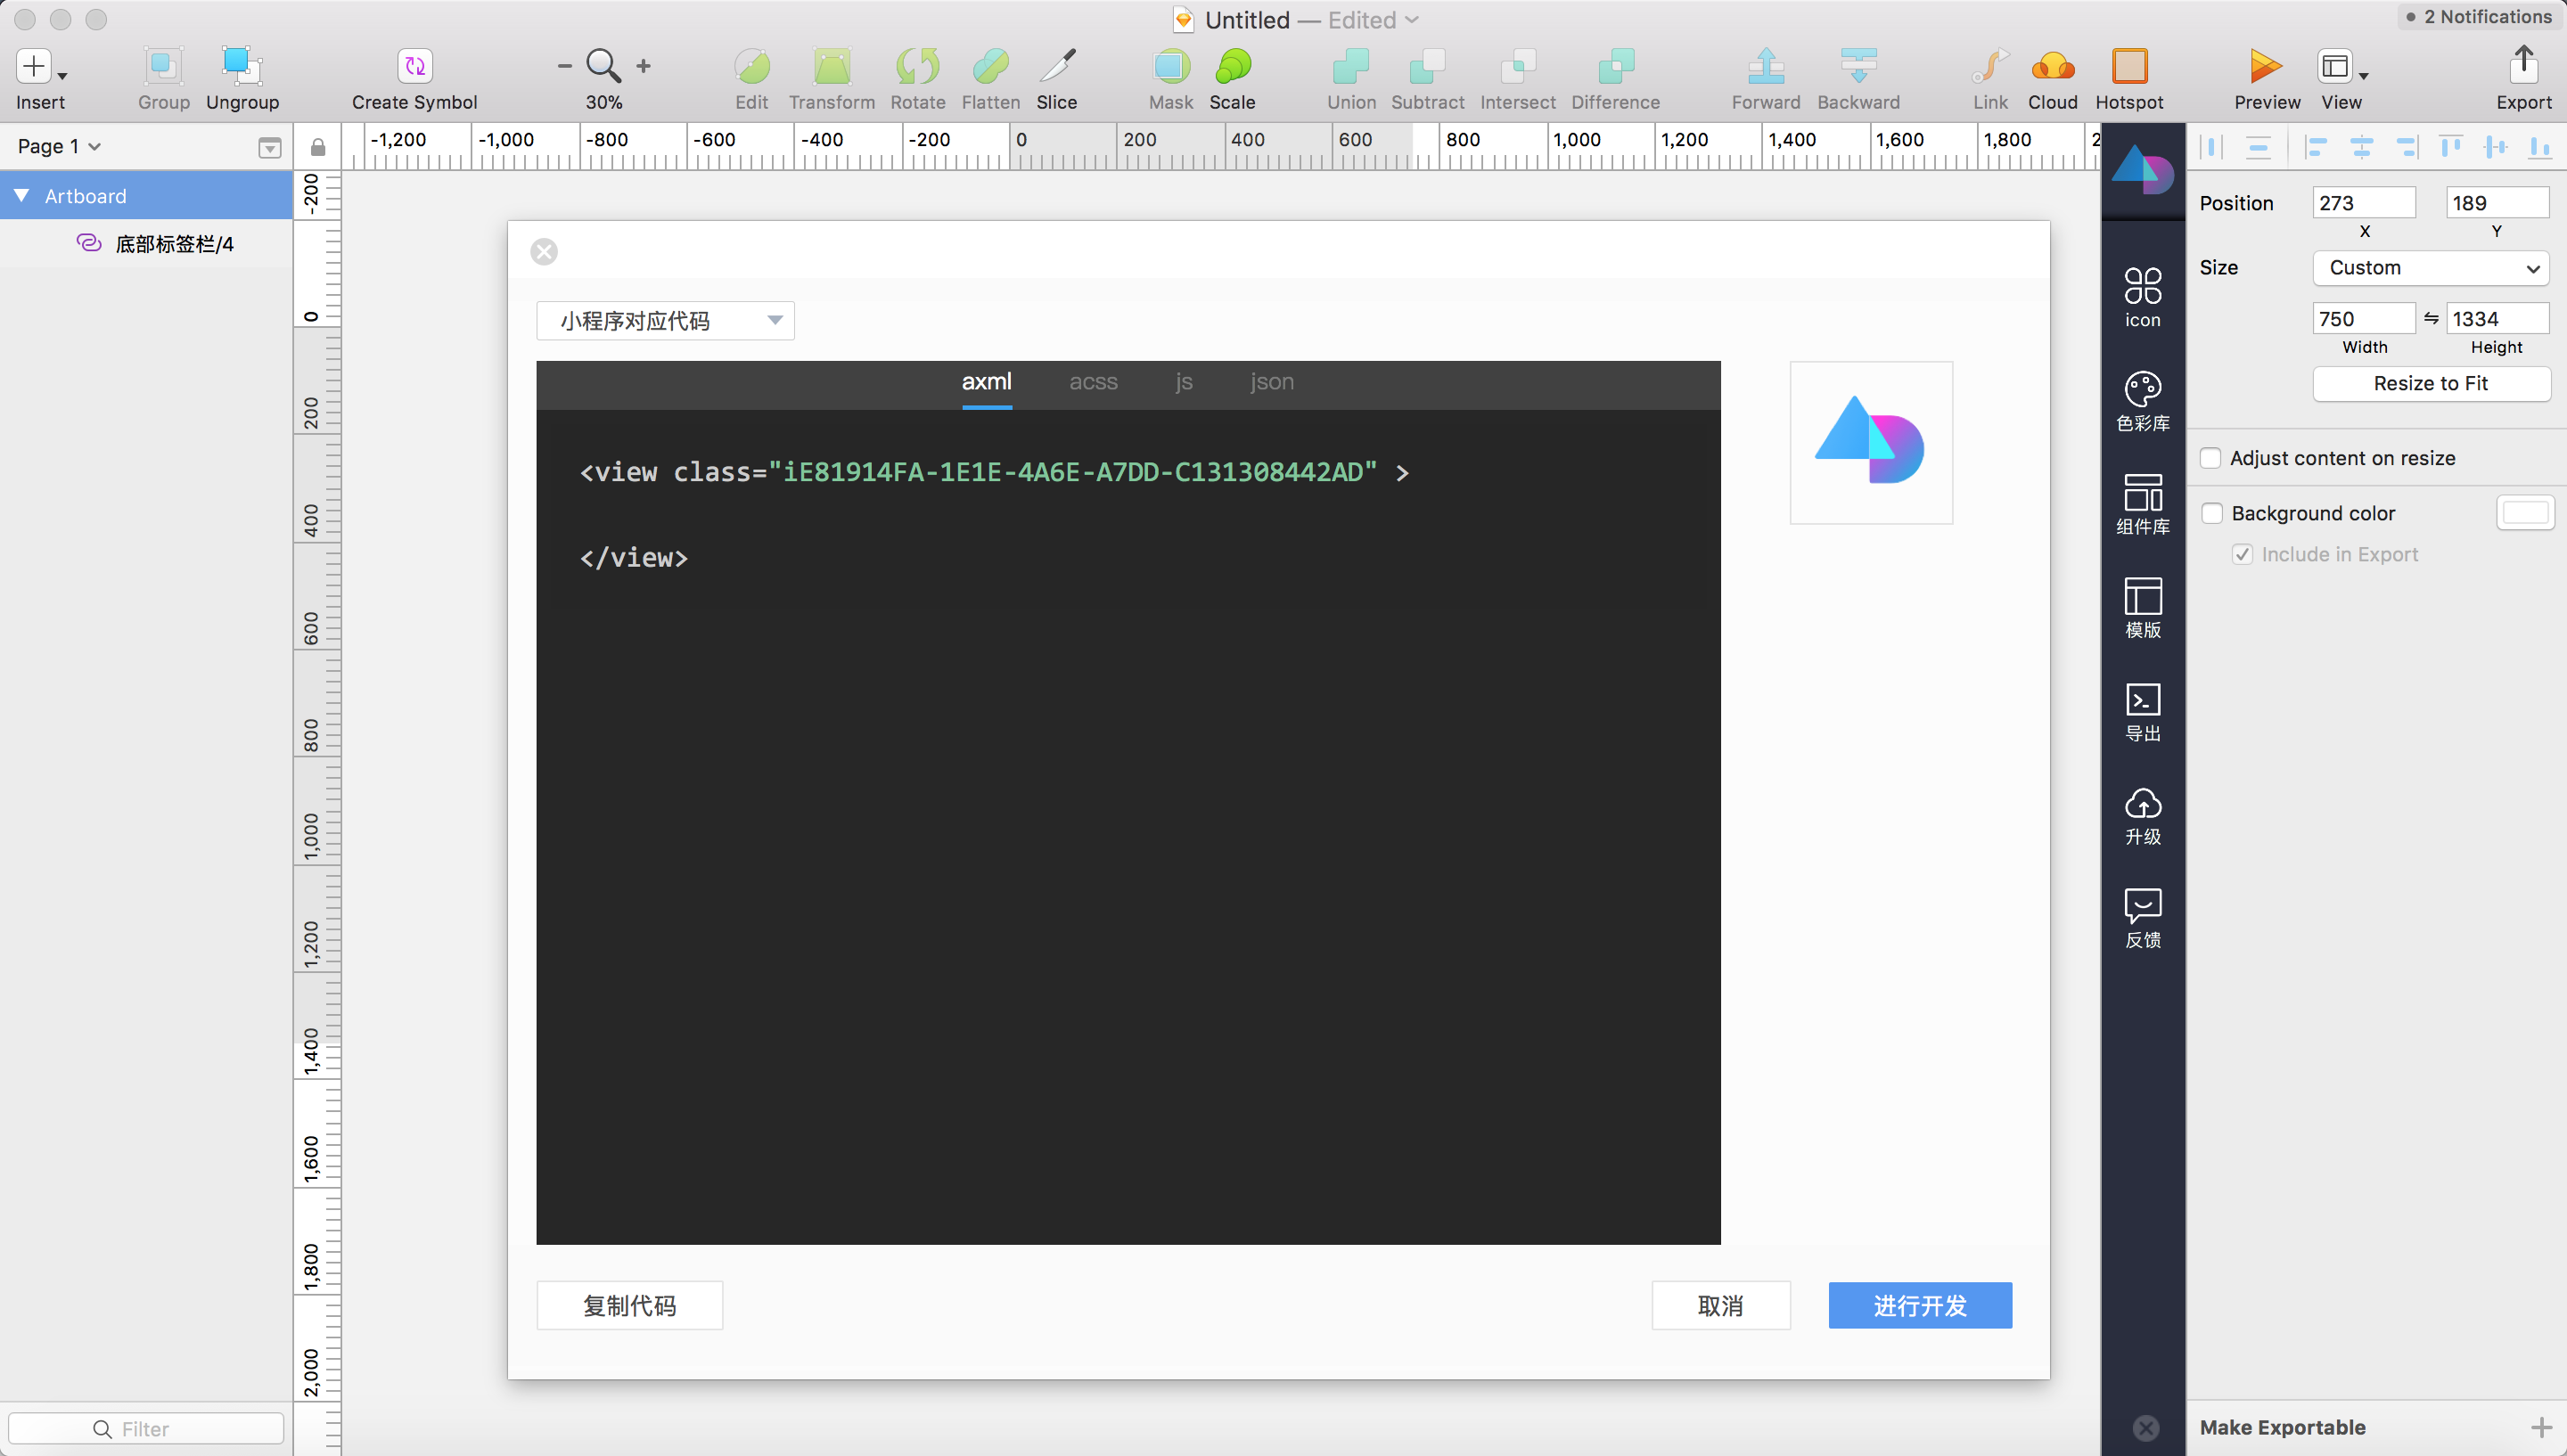This screenshot has height=1456, width=2567.
Task: Enable Adjust content on resize checkbox
Action: click(x=2211, y=458)
